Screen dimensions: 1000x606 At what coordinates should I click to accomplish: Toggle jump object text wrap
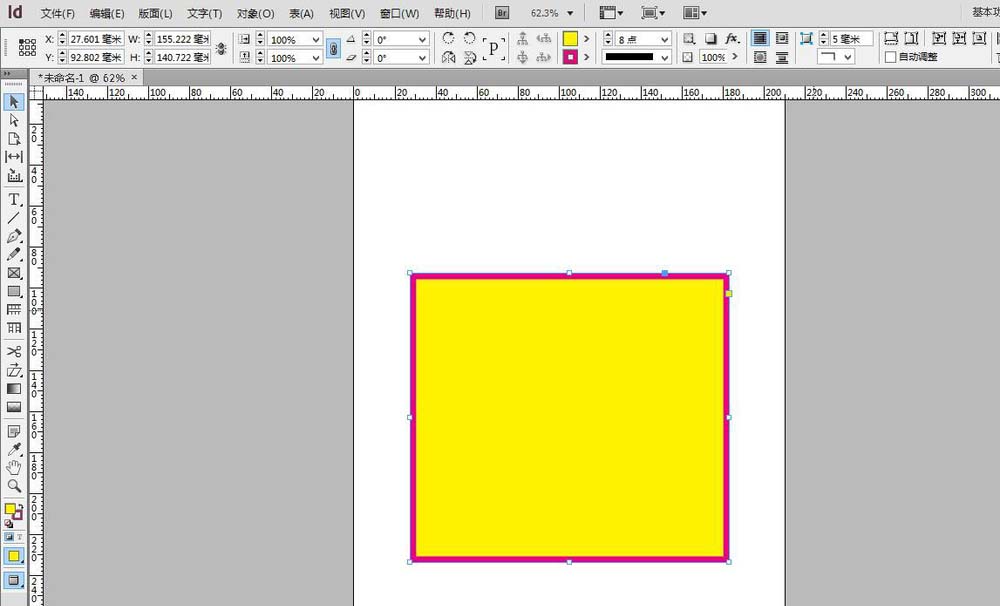point(782,57)
